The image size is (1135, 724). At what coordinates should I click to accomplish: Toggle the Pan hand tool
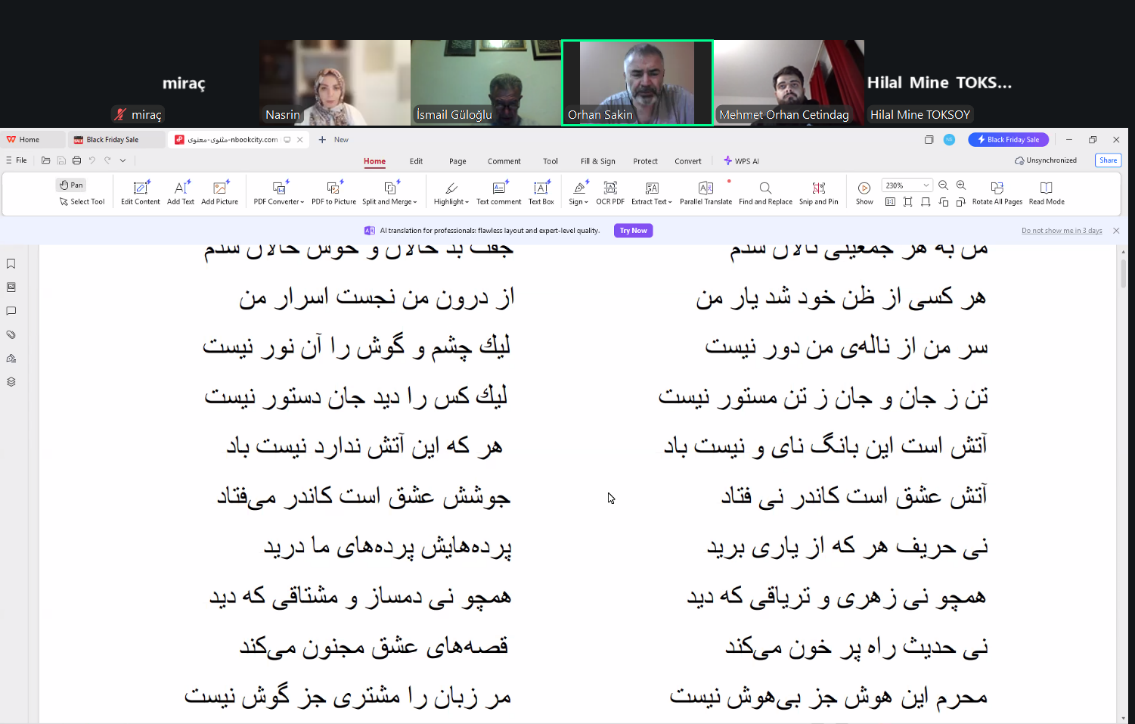coord(70,185)
